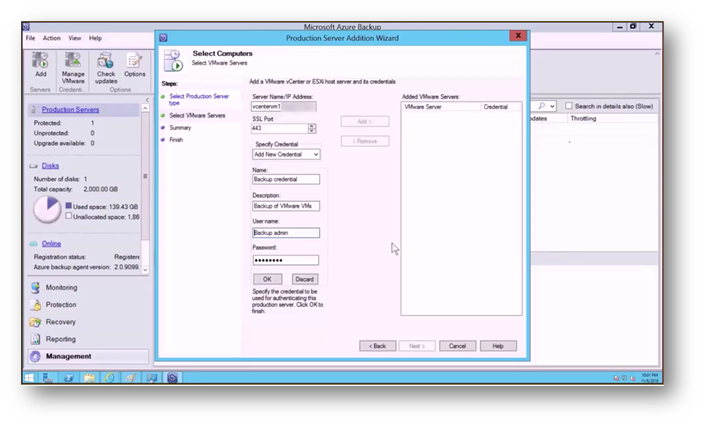Click the User name input field
This screenshot has width=706, height=428.
pos(286,233)
